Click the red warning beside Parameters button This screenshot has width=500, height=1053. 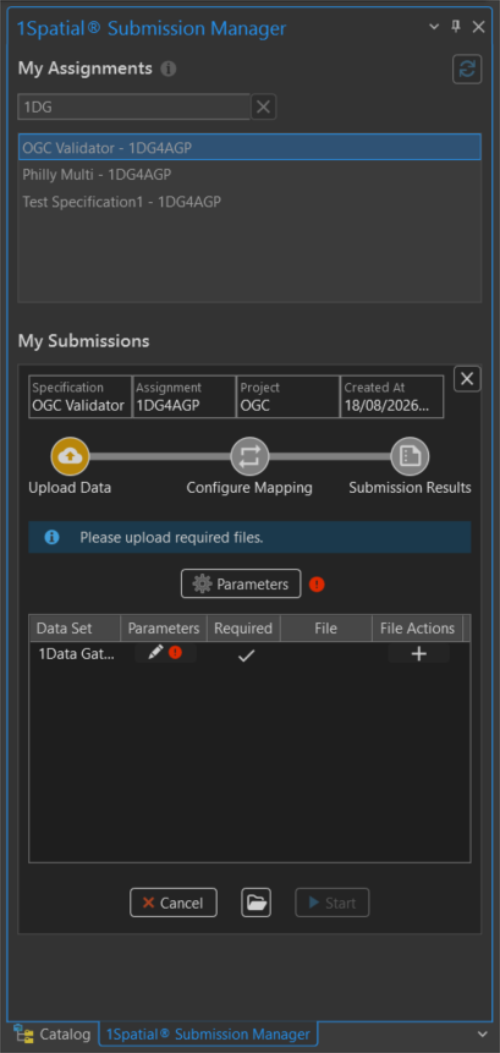[317, 584]
